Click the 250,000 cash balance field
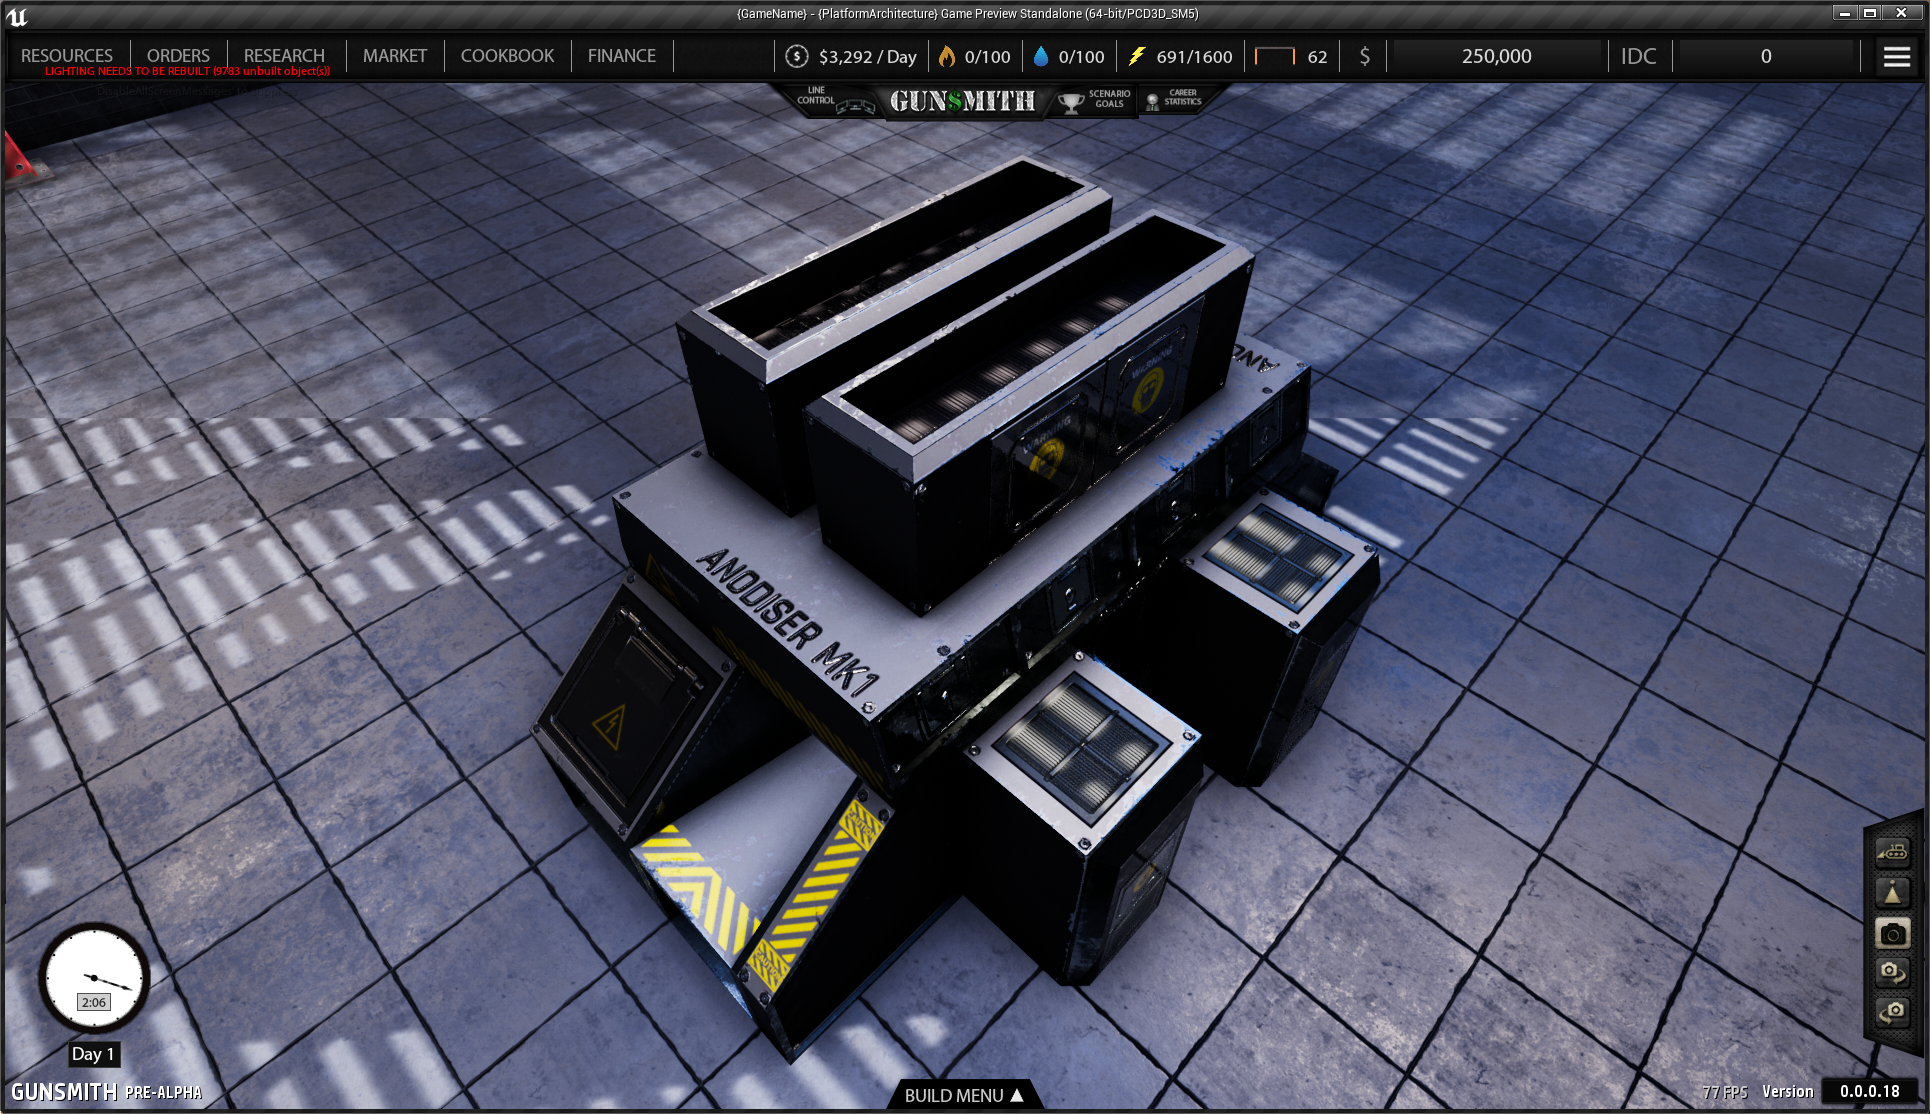This screenshot has height=1114, width=1930. [x=1496, y=56]
